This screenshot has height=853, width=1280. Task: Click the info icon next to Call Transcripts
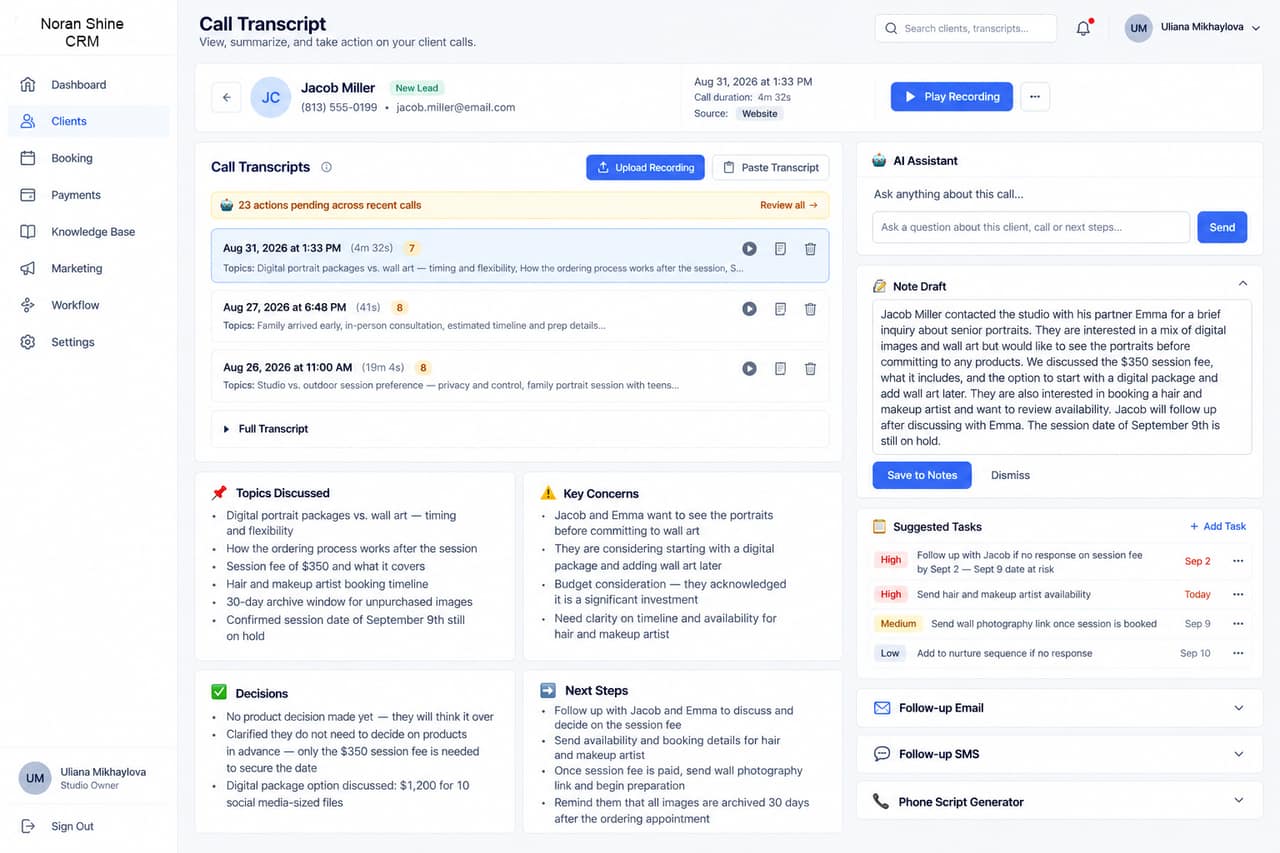tap(326, 167)
